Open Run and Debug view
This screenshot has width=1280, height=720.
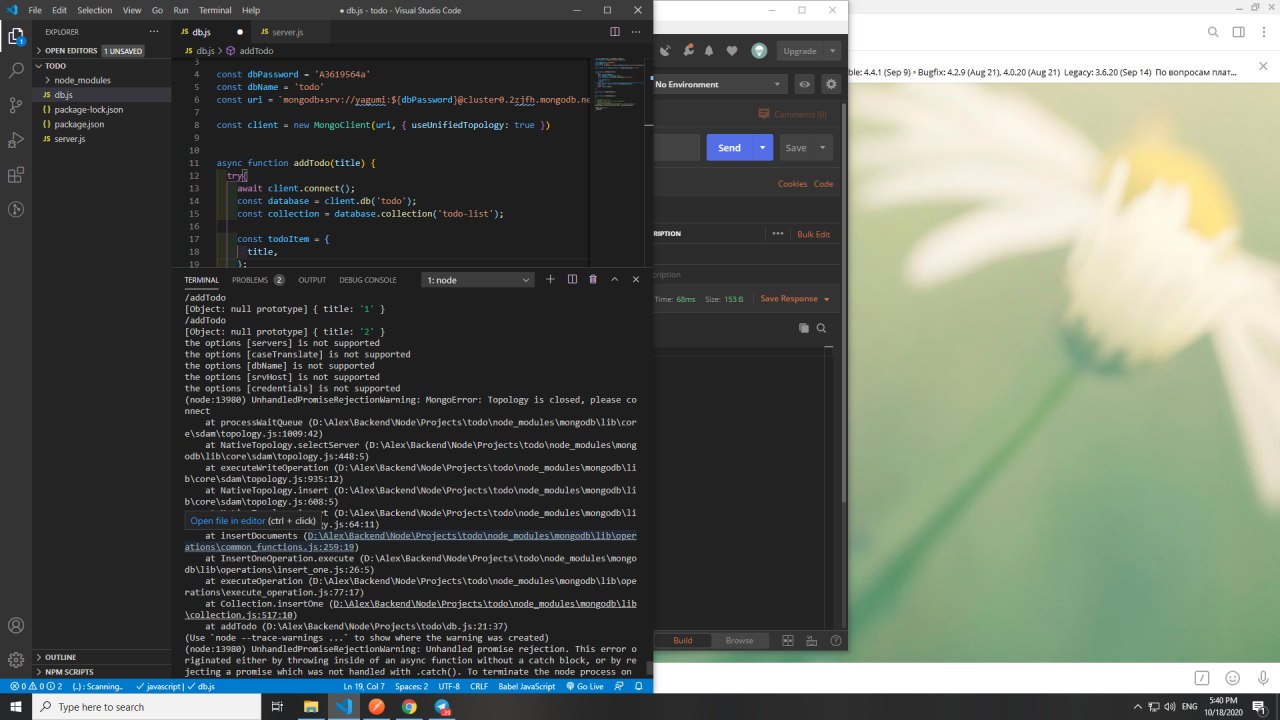pos(16,140)
